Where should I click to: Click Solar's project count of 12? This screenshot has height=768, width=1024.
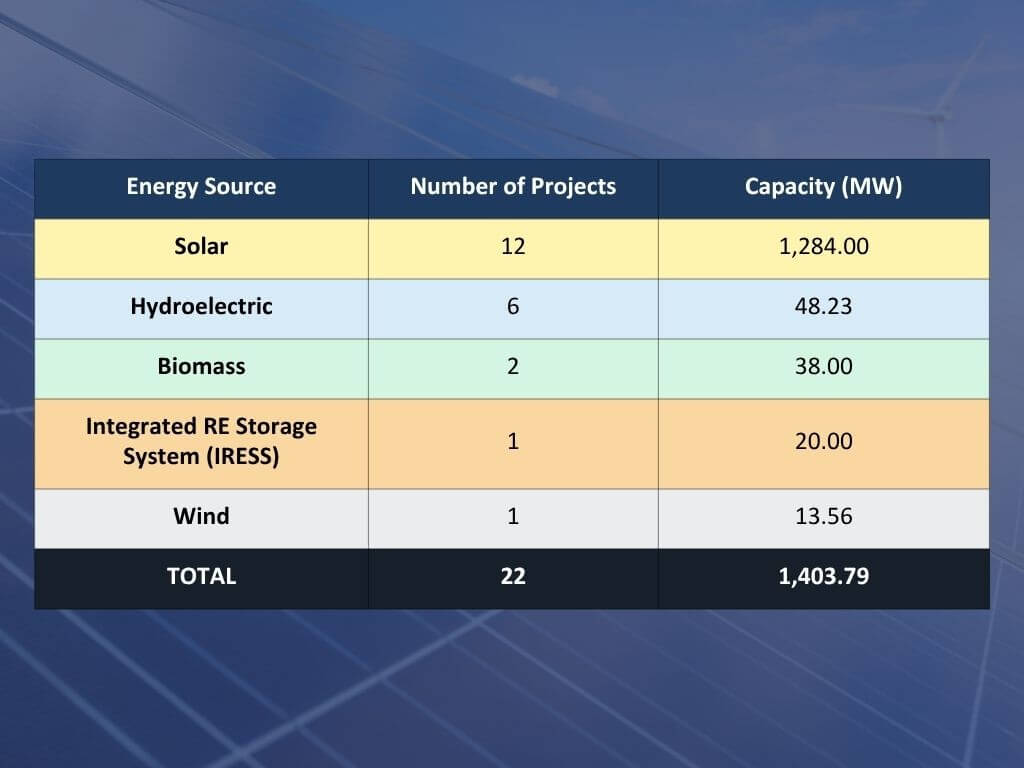coord(513,247)
